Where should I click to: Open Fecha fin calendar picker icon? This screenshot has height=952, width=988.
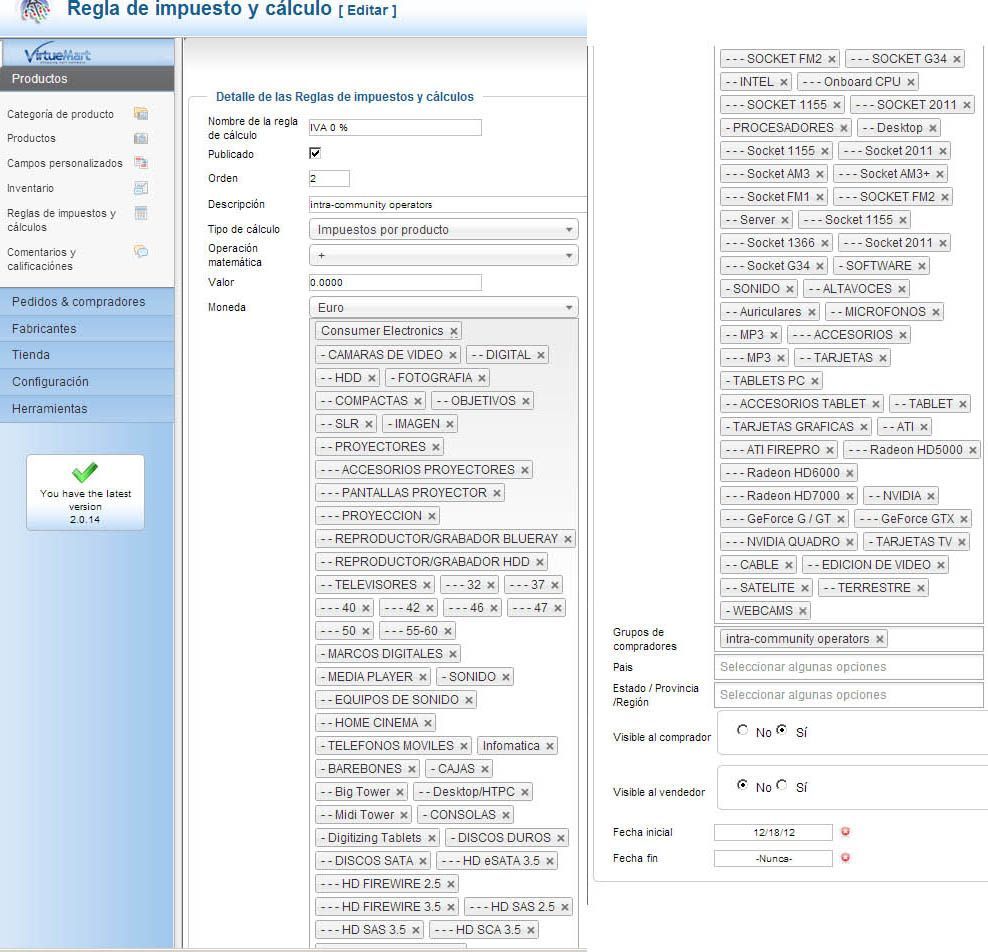846,857
